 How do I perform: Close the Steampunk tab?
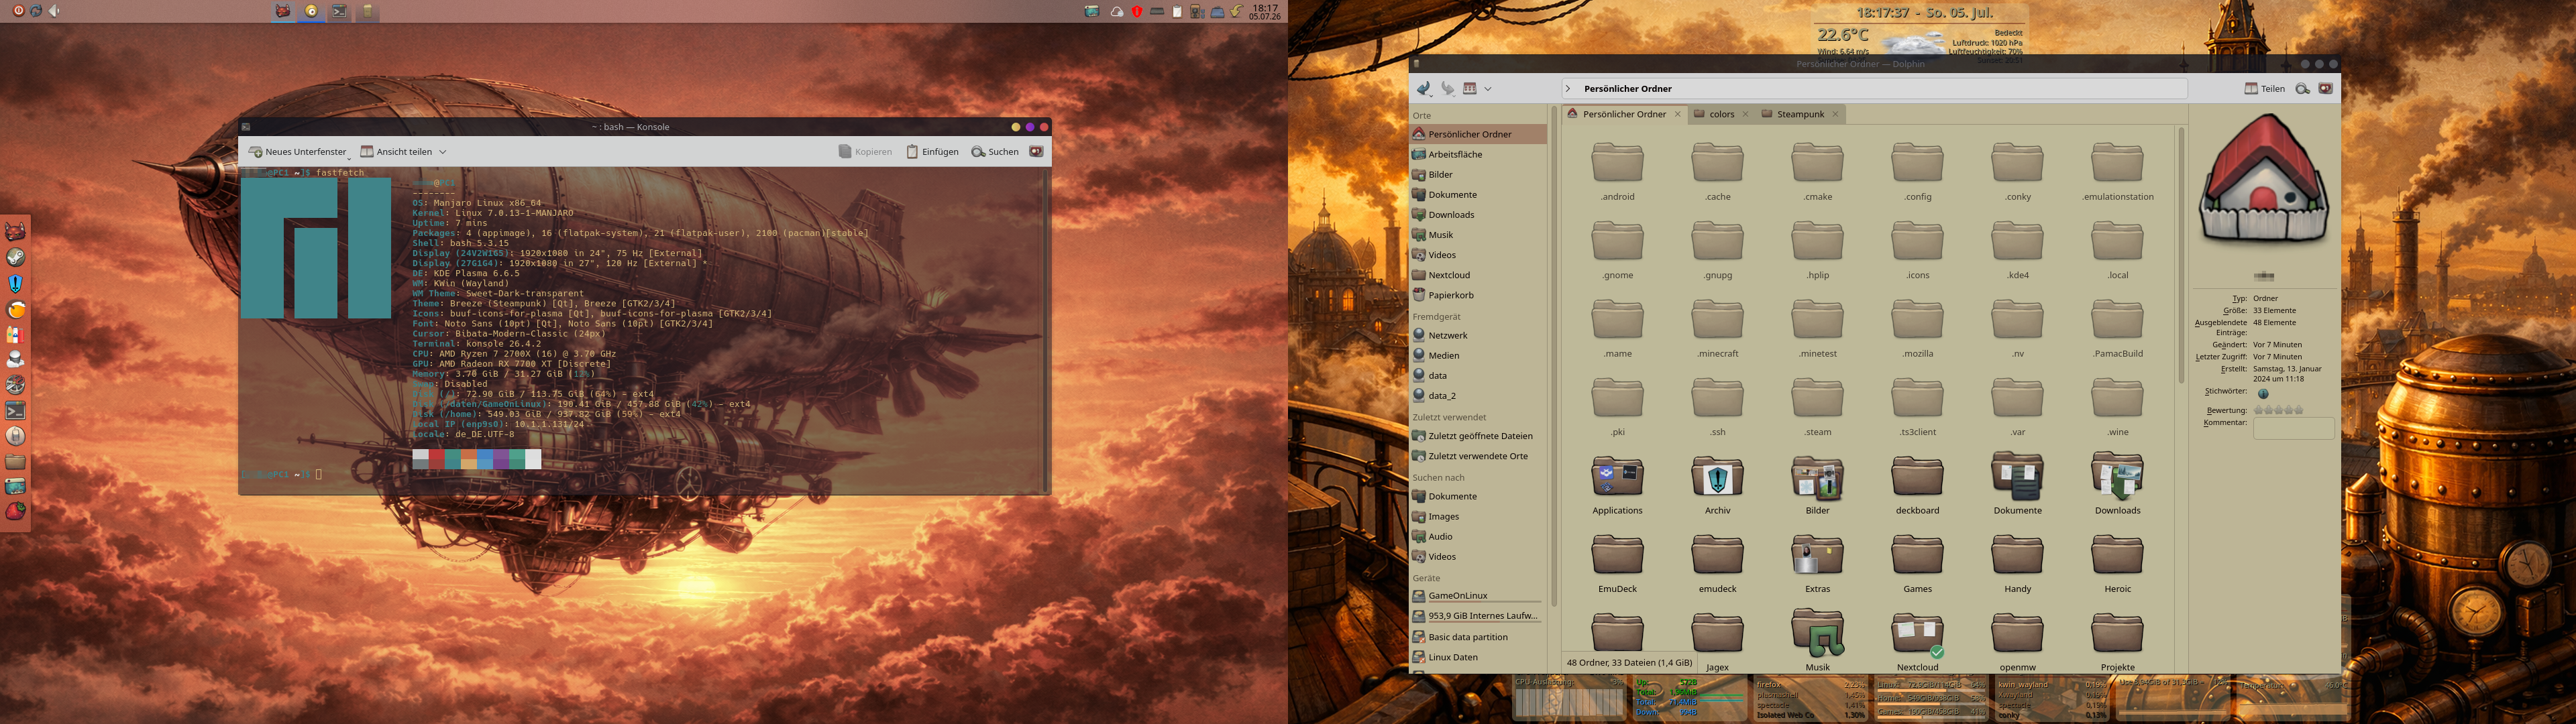coord(1836,114)
